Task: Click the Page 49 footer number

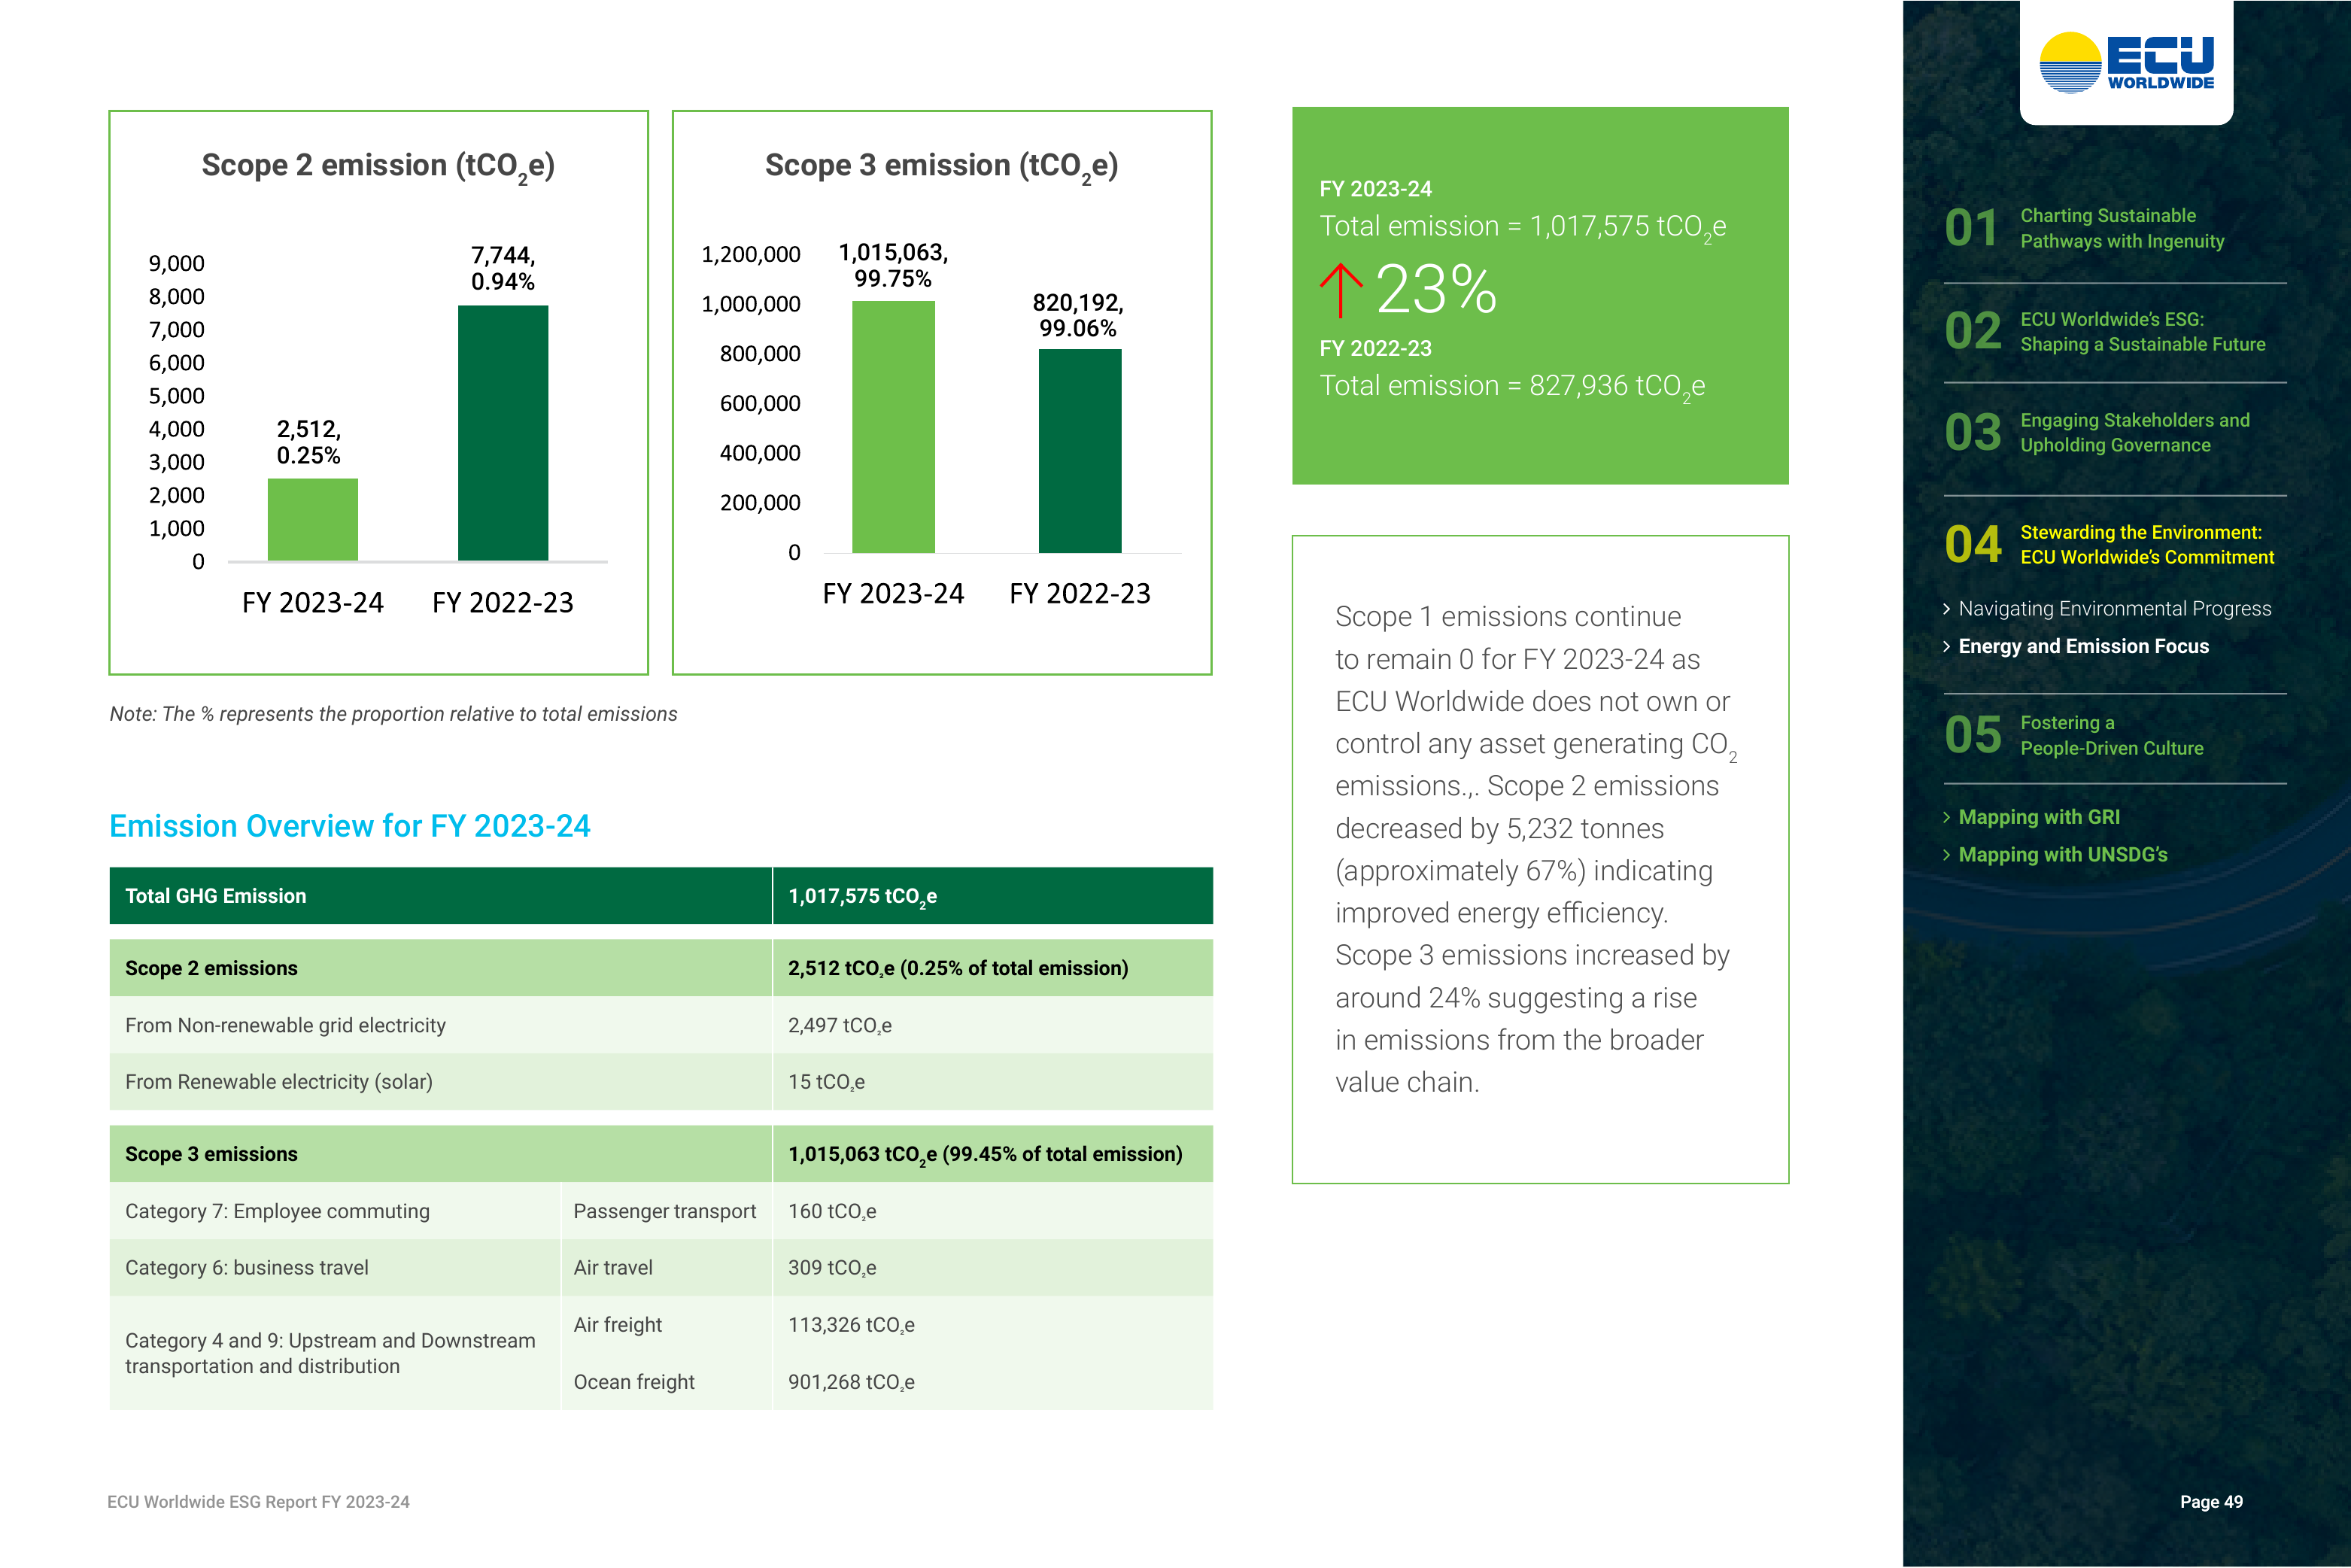Action: pos(2211,1501)
